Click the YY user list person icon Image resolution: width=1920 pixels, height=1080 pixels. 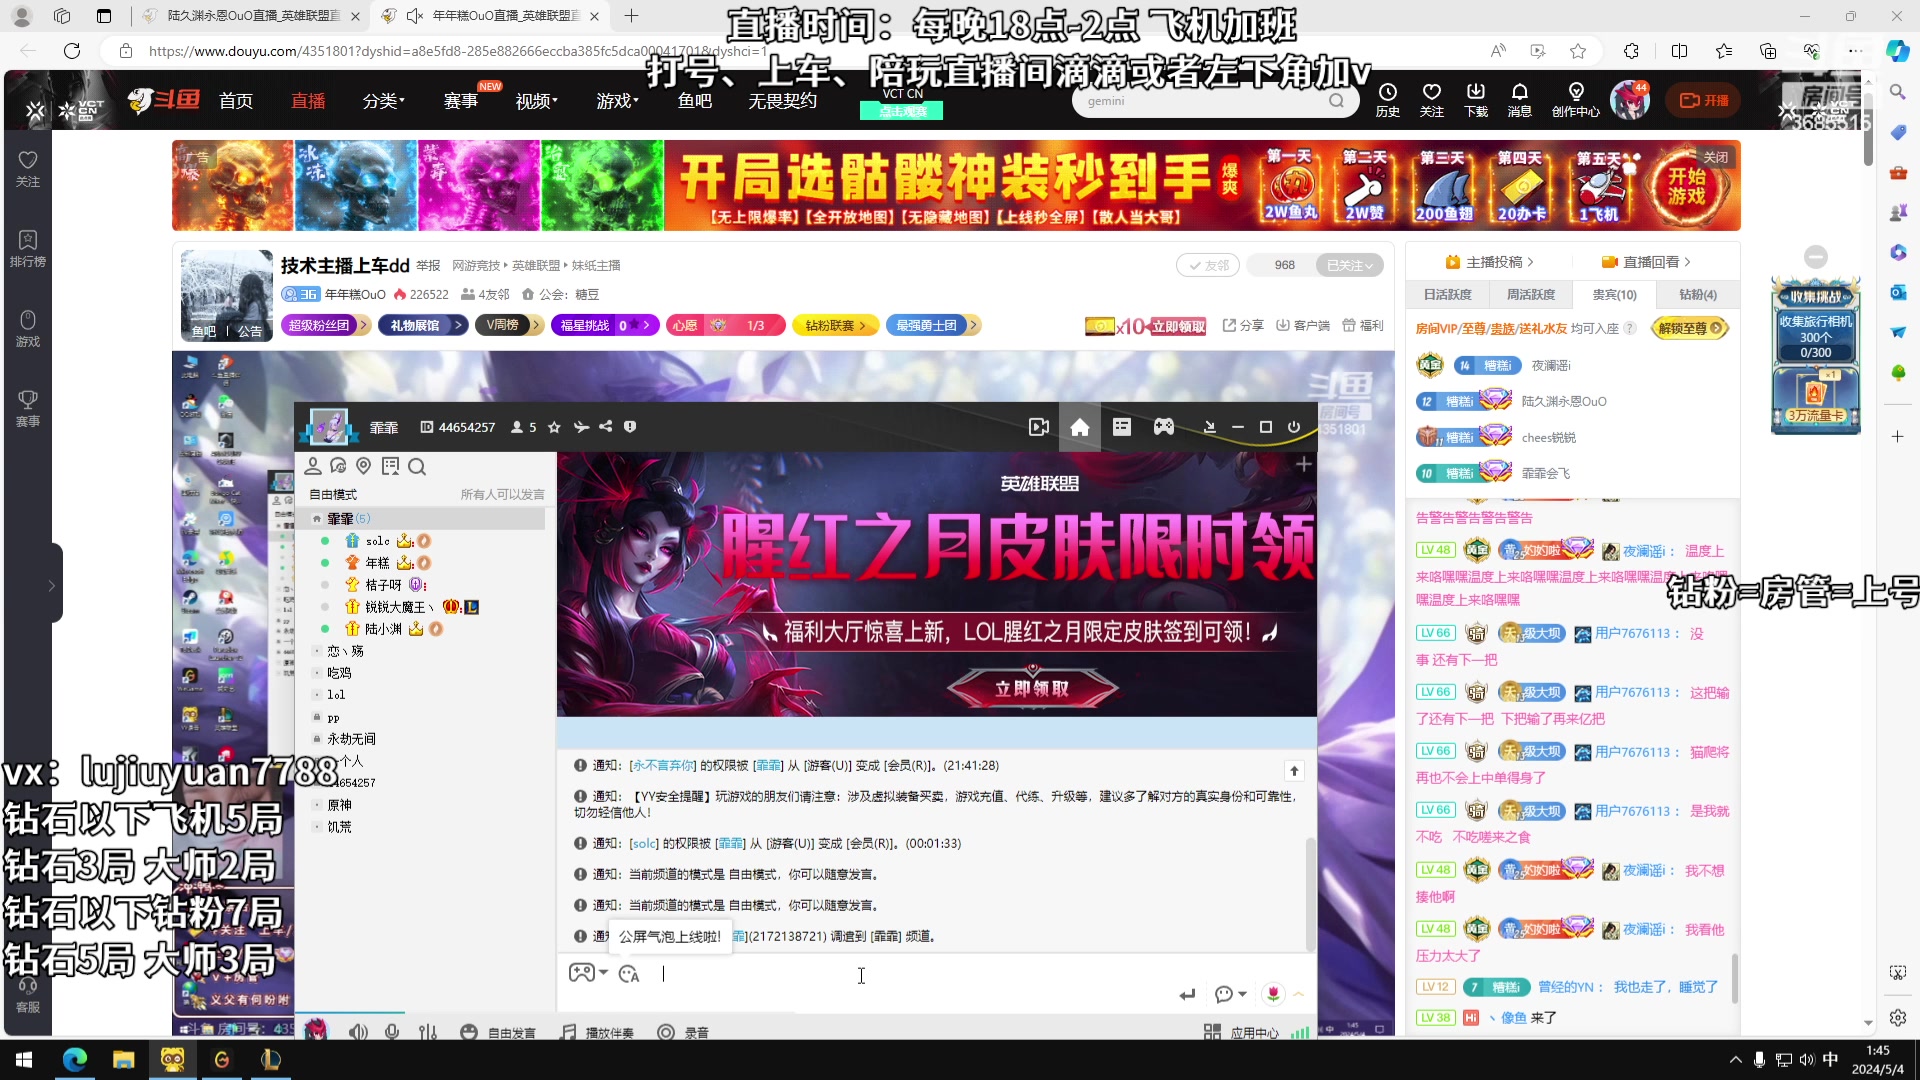(x=312, y=466)
